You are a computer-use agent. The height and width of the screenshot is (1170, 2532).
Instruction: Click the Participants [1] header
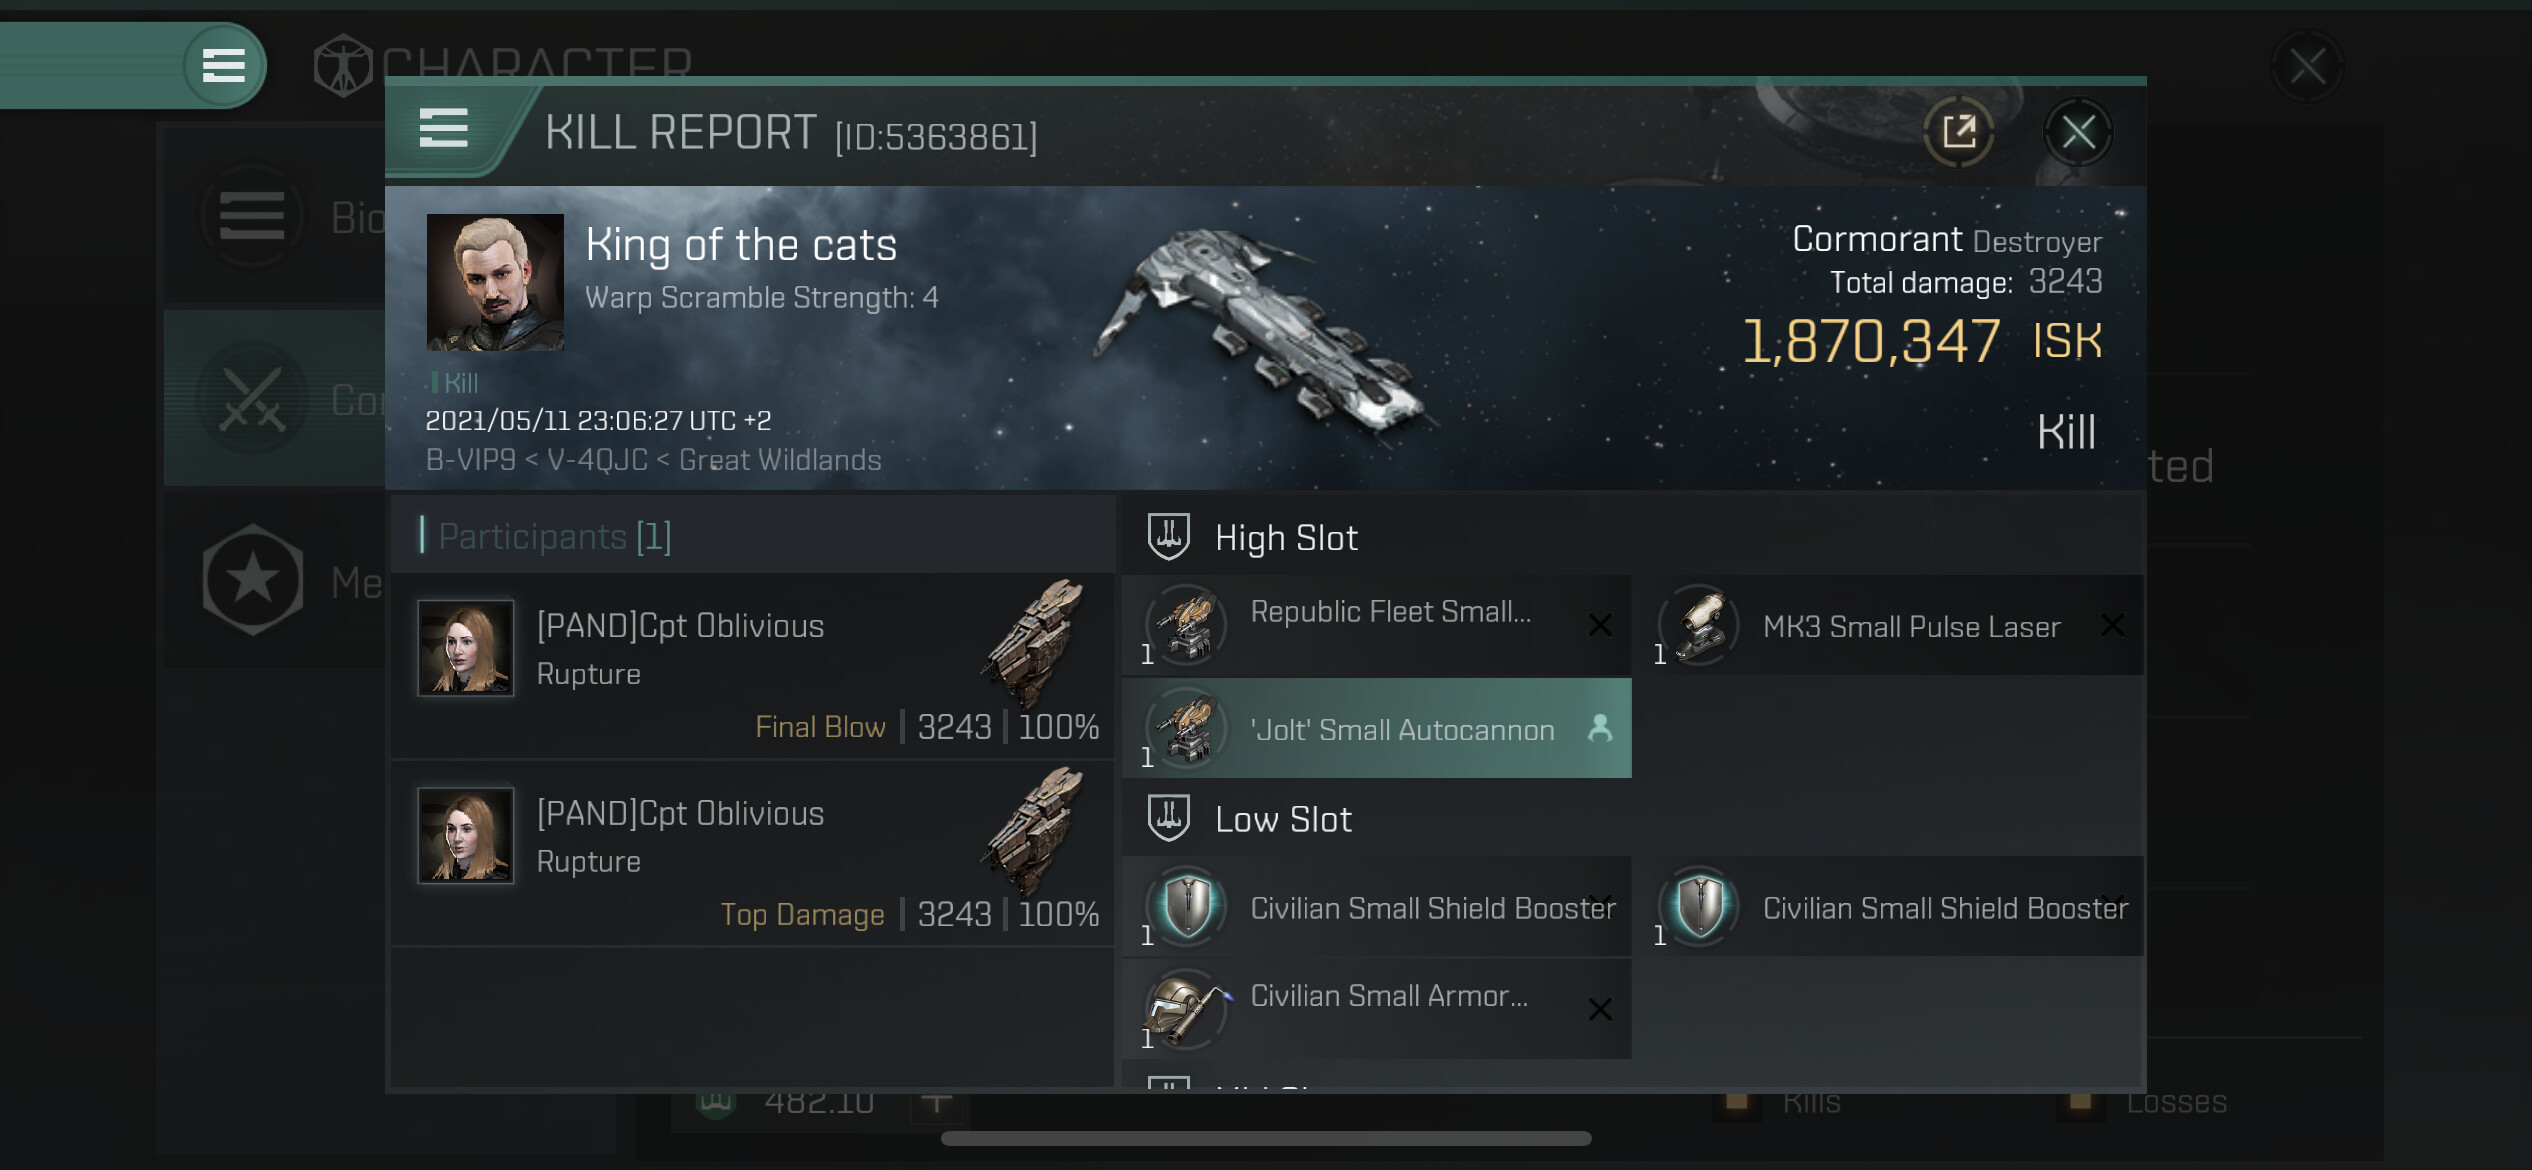click(x=554, y=537)
